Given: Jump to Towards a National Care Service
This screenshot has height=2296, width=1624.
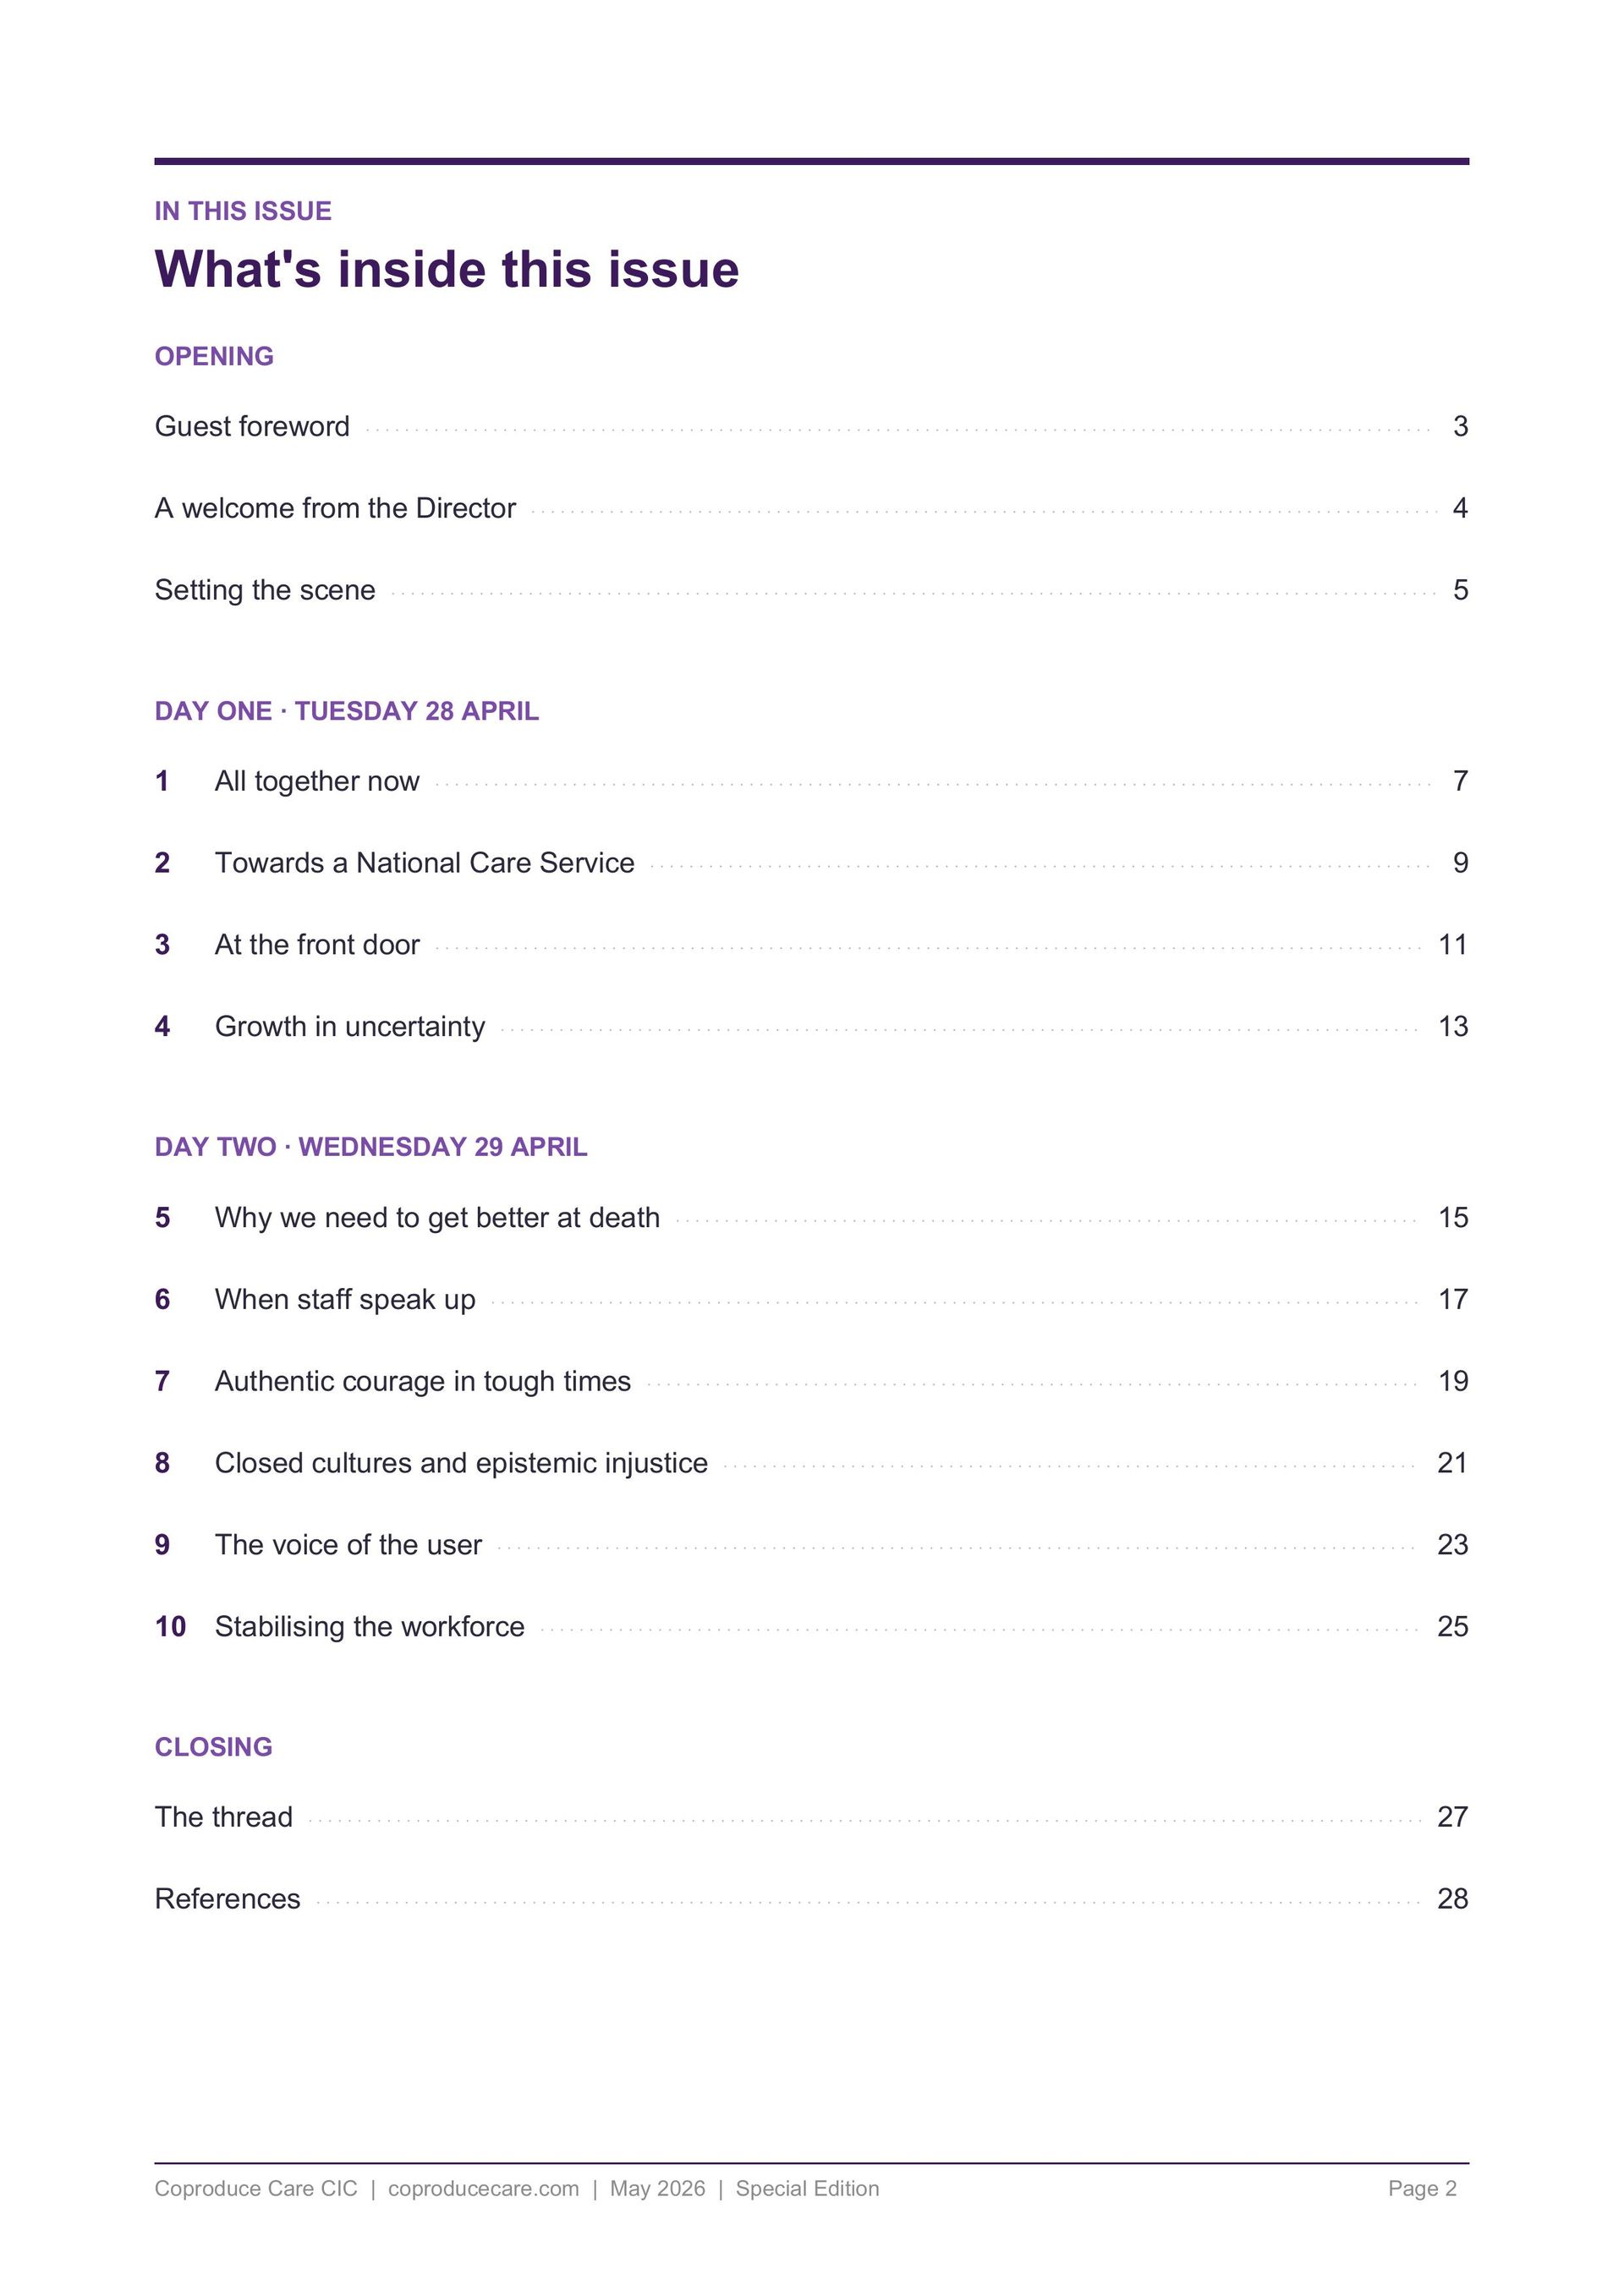Looking at the screenshot, I should pyautogui.click(x=811, y=863).
